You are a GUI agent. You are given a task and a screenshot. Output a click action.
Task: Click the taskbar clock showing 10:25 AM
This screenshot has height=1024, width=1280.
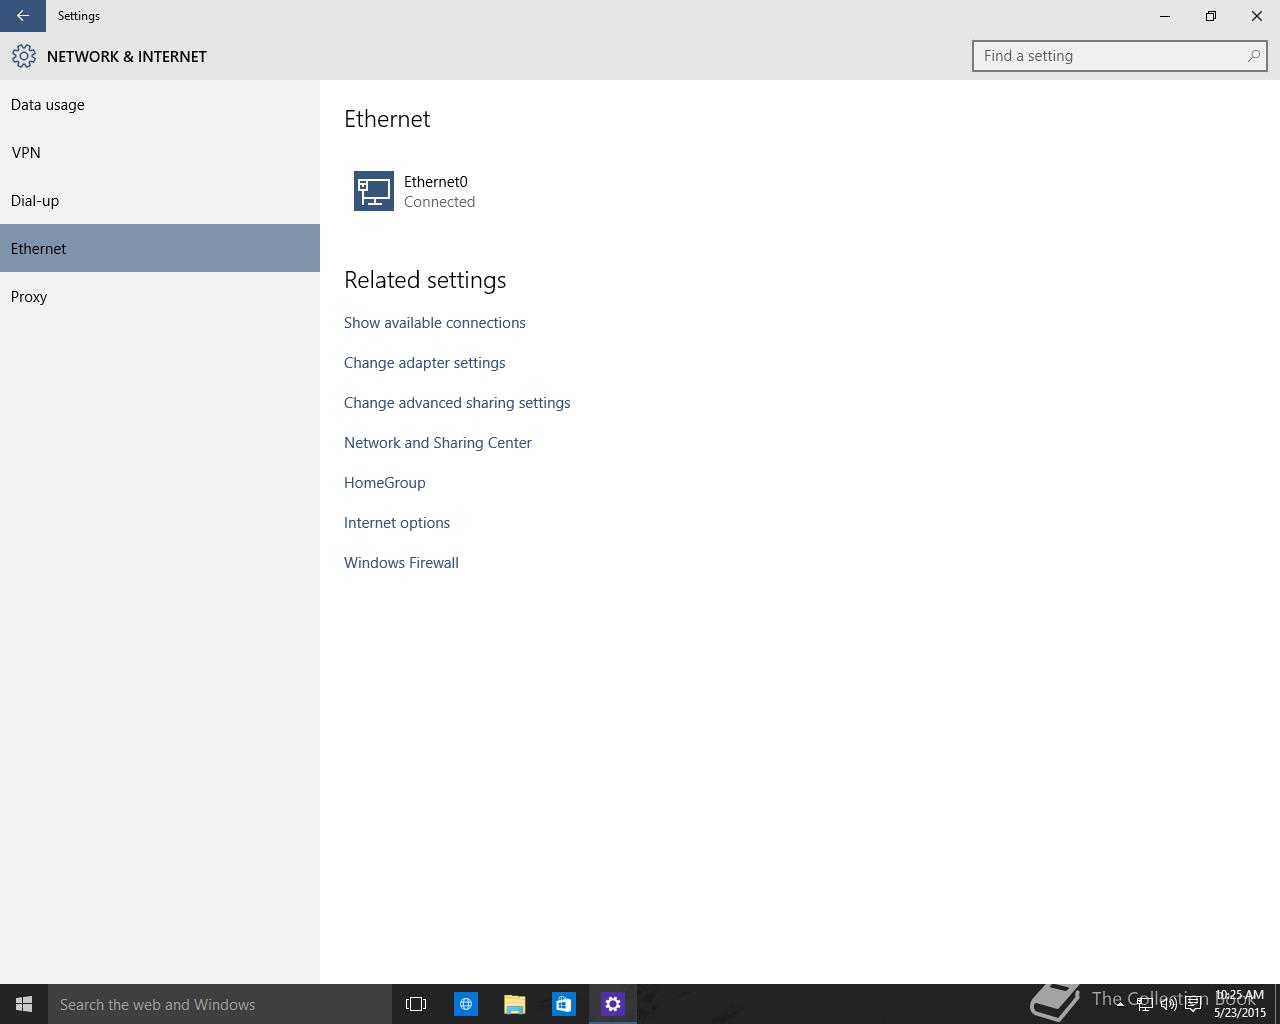1240,1004
